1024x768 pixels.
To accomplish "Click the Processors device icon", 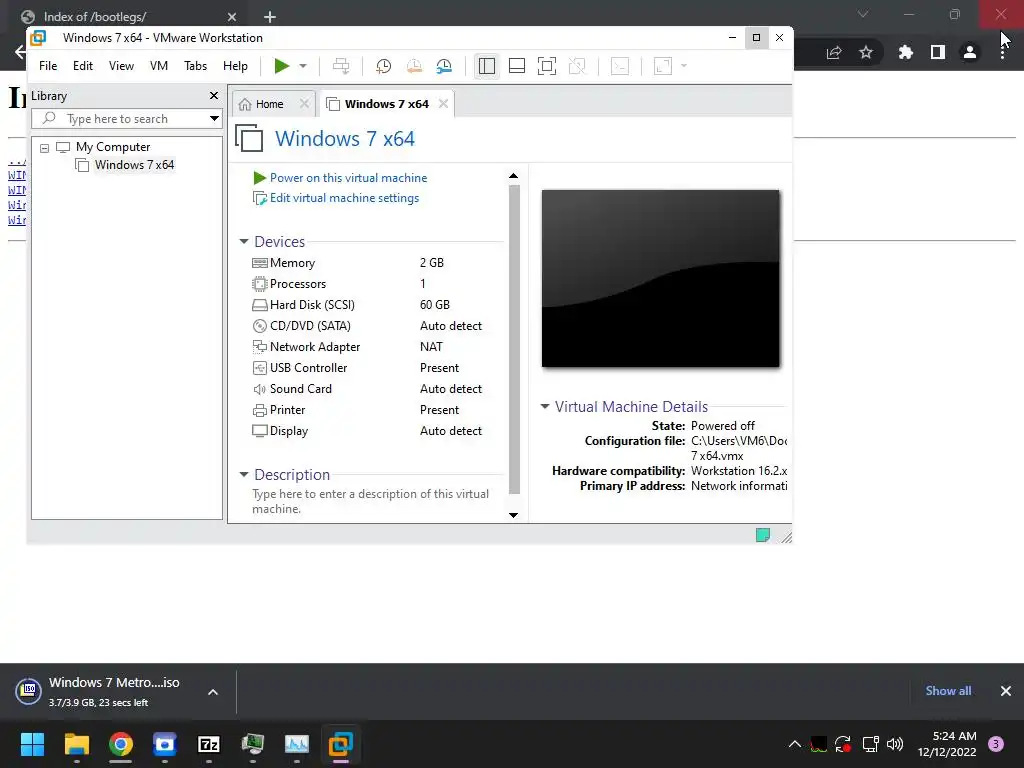I will click(259, 284).
